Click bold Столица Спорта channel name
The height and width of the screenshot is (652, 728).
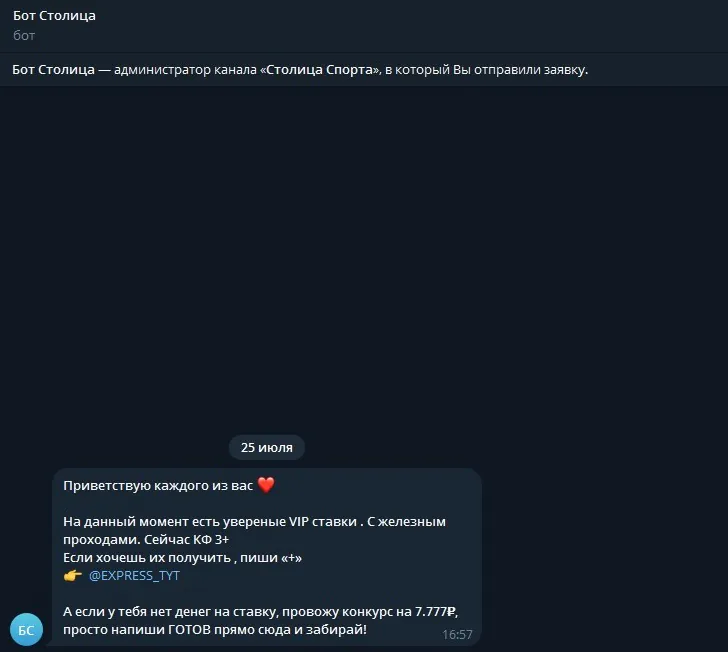tap(319, 70)
